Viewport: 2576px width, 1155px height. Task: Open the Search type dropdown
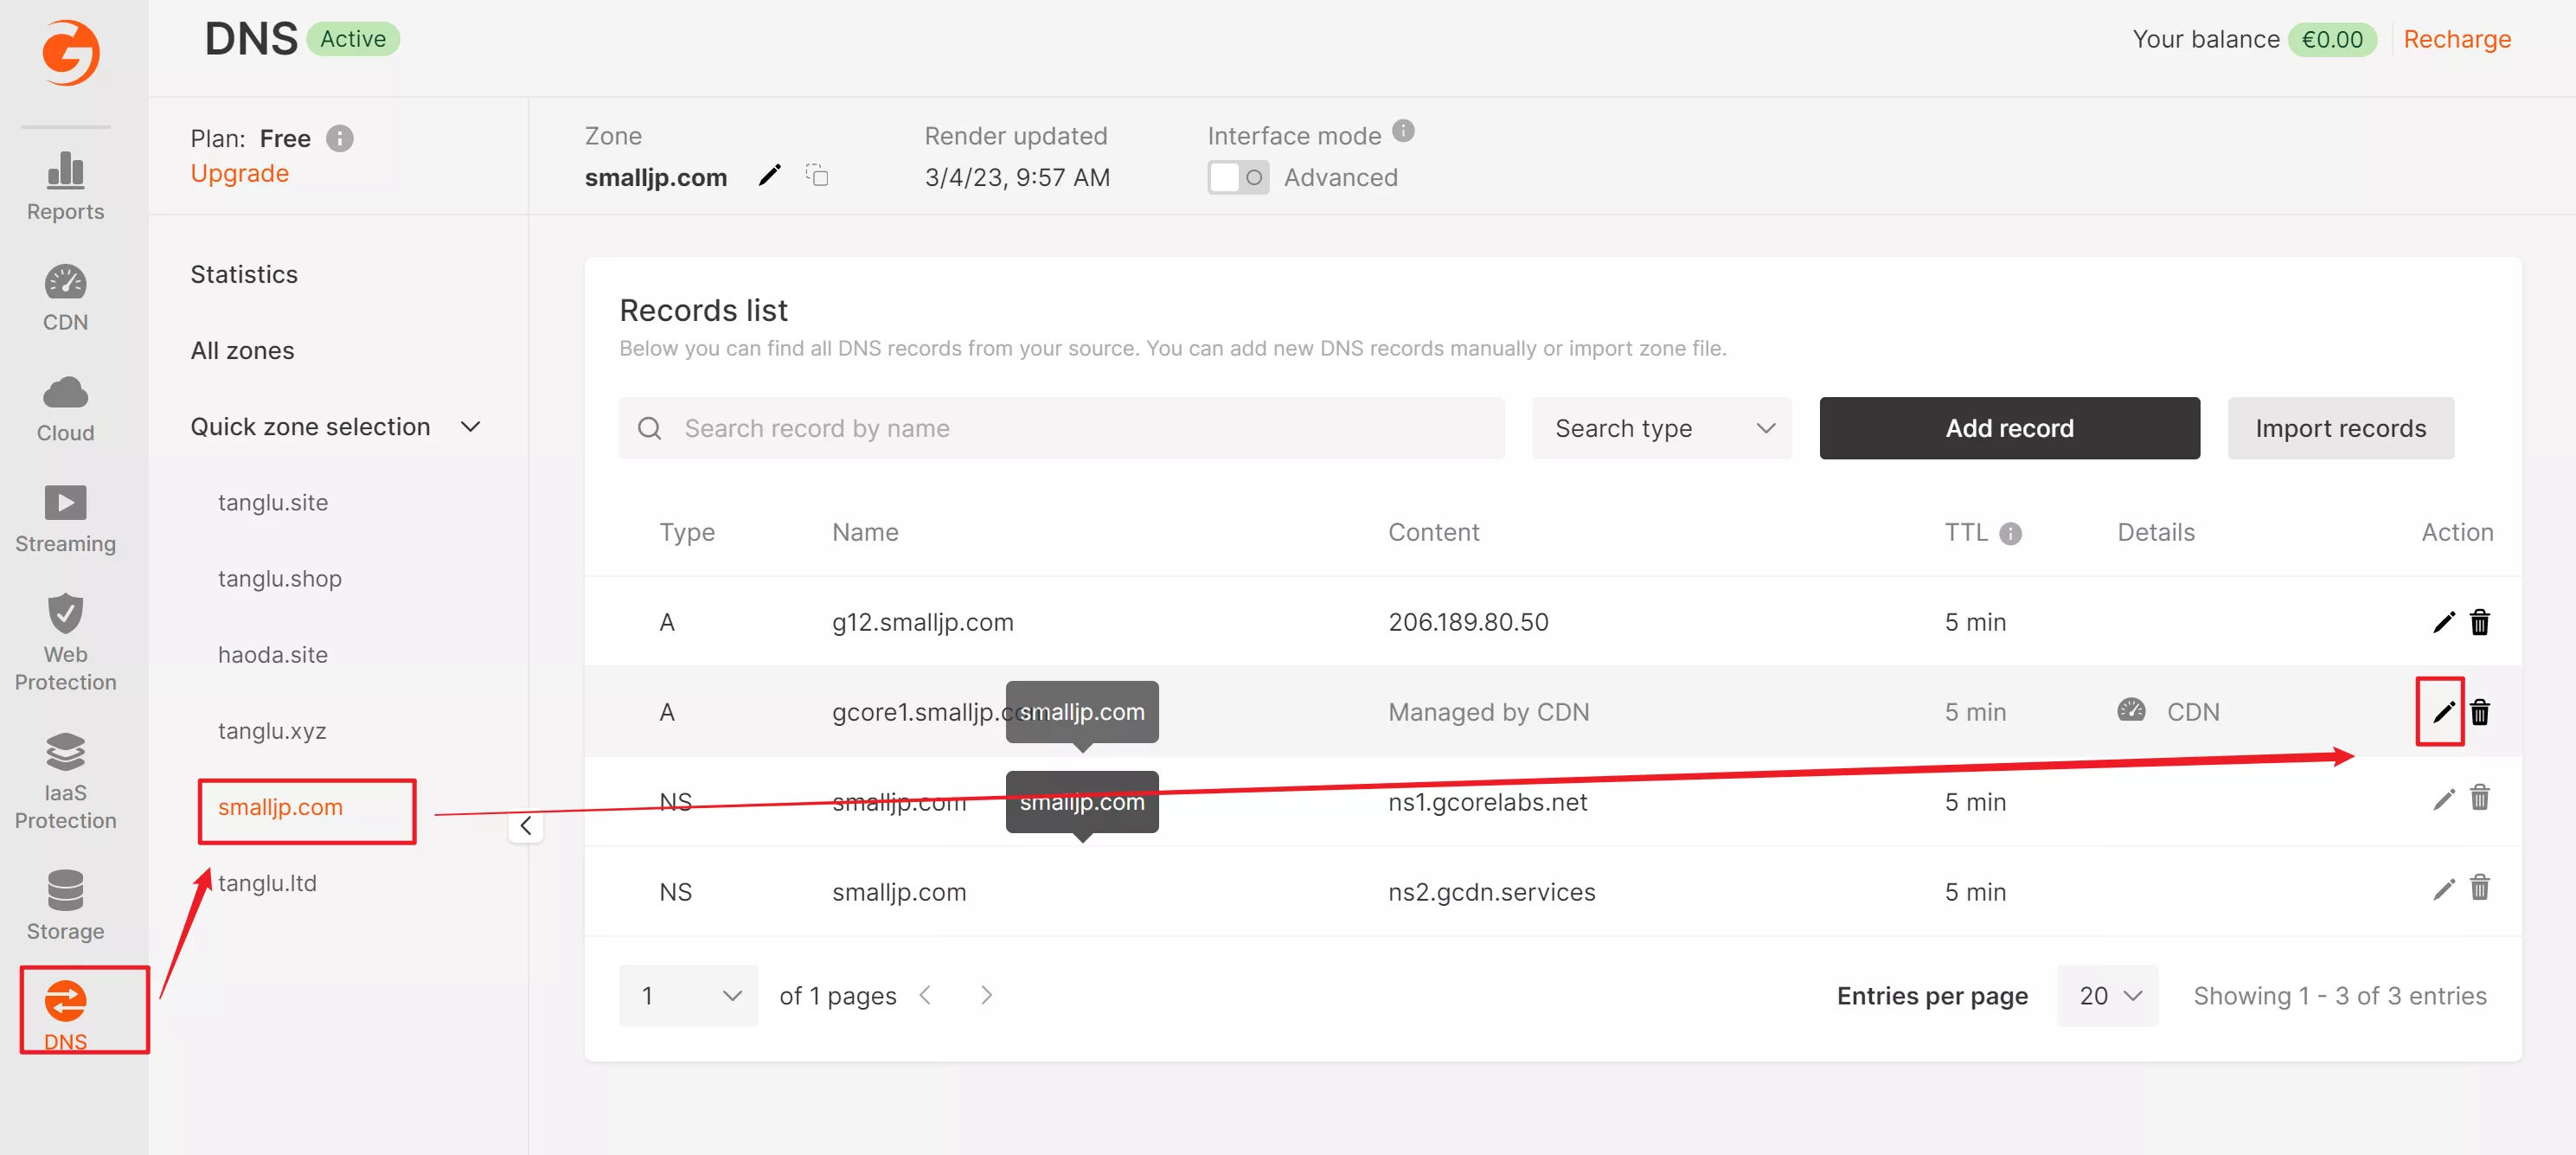pos(1661,428)
